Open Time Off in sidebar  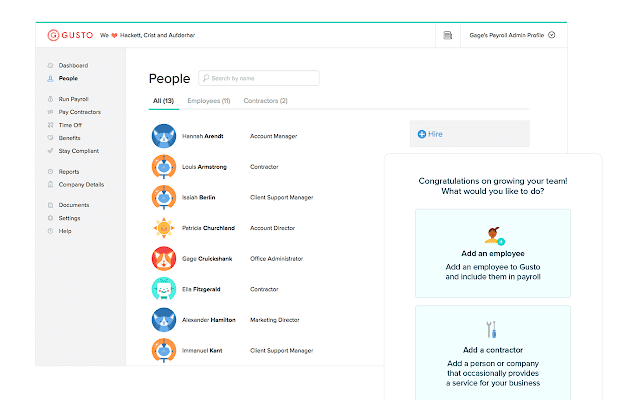(x=70, y=125)
